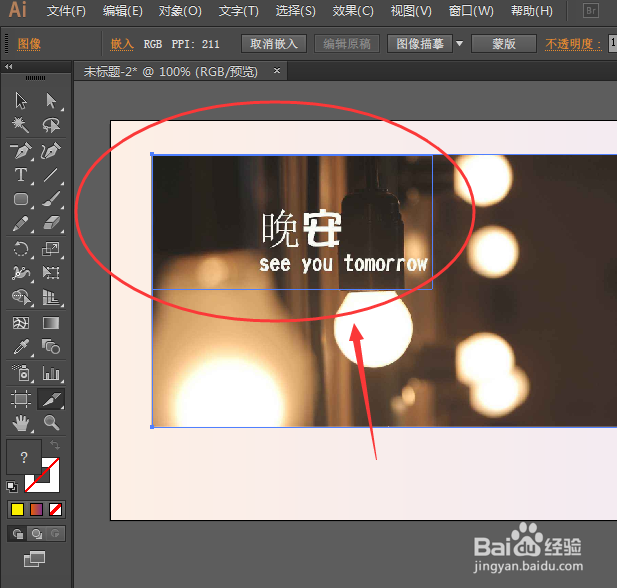Set fill to None swatch

point(55,510)
